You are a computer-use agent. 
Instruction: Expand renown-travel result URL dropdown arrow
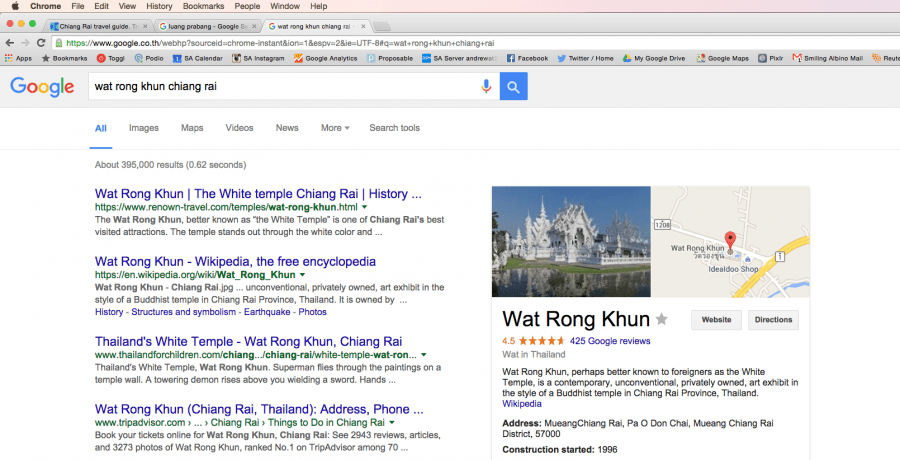364,207
